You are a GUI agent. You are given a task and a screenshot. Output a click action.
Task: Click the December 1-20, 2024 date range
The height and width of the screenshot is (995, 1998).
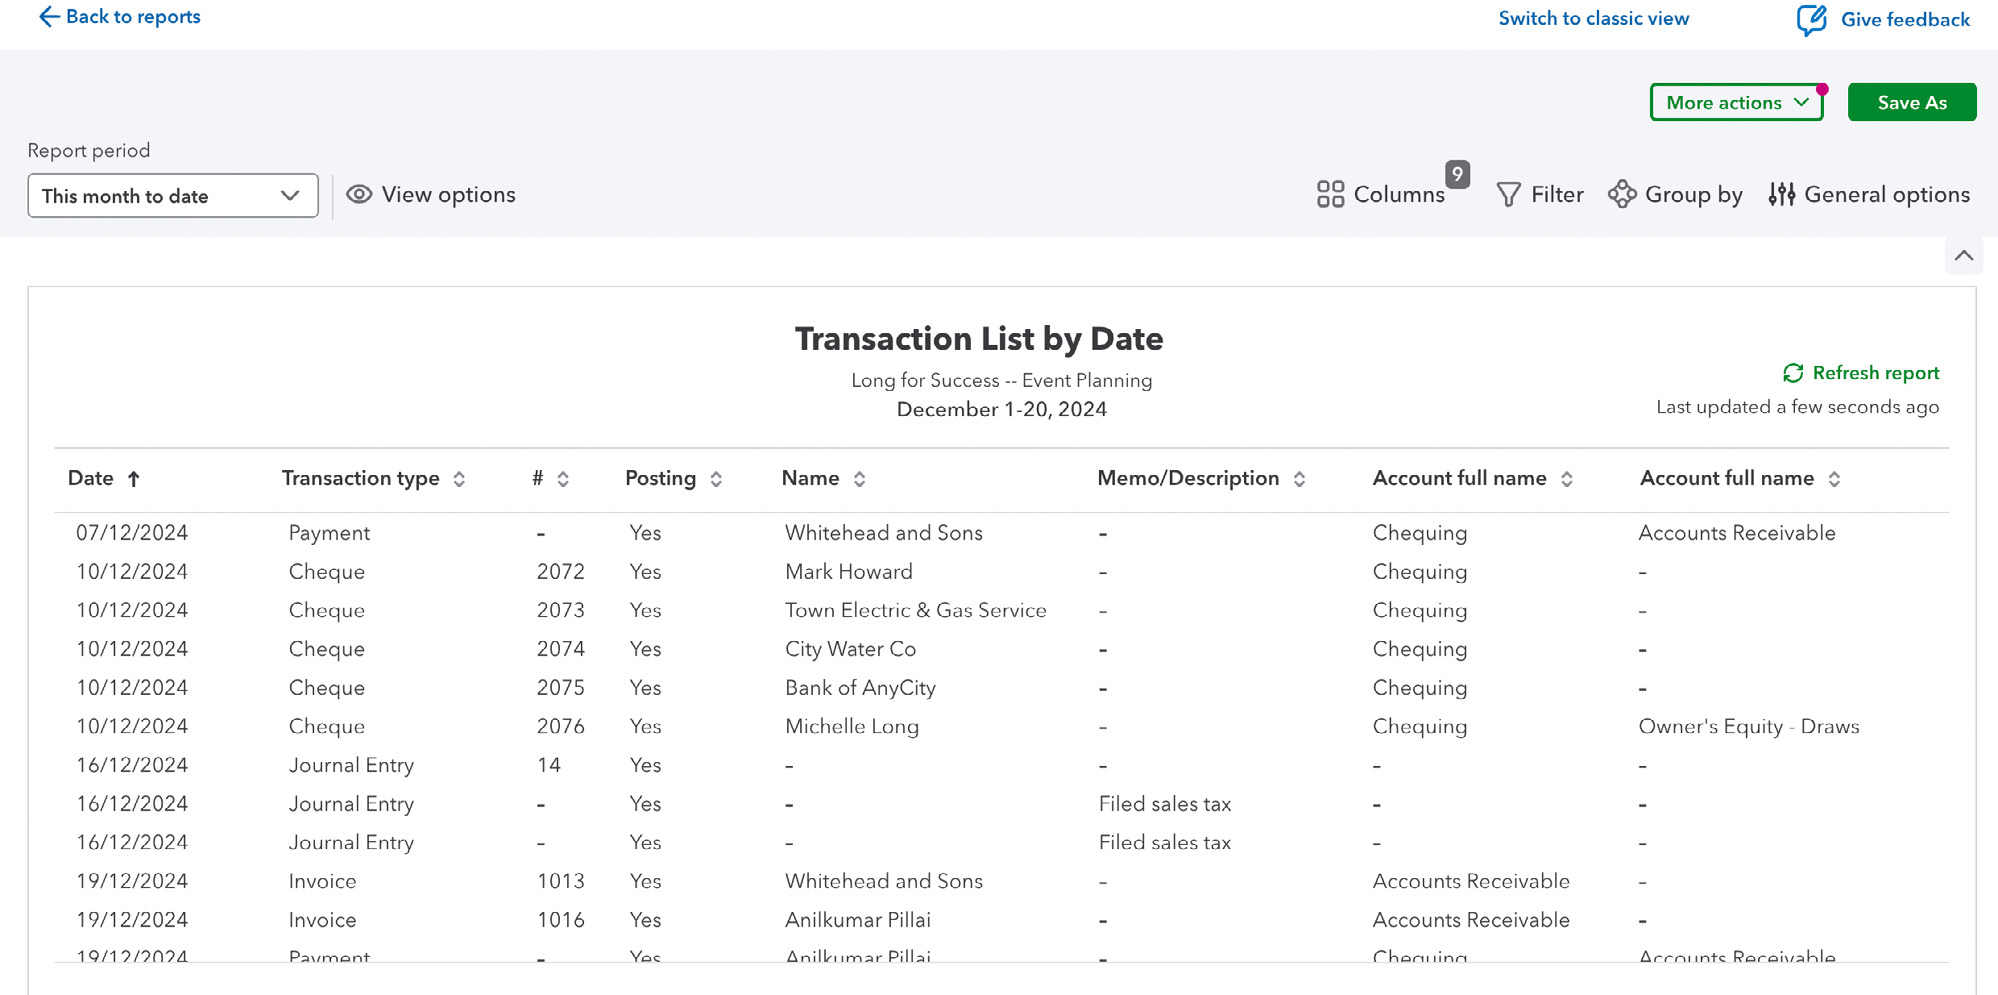click(x=1001, y=409)
